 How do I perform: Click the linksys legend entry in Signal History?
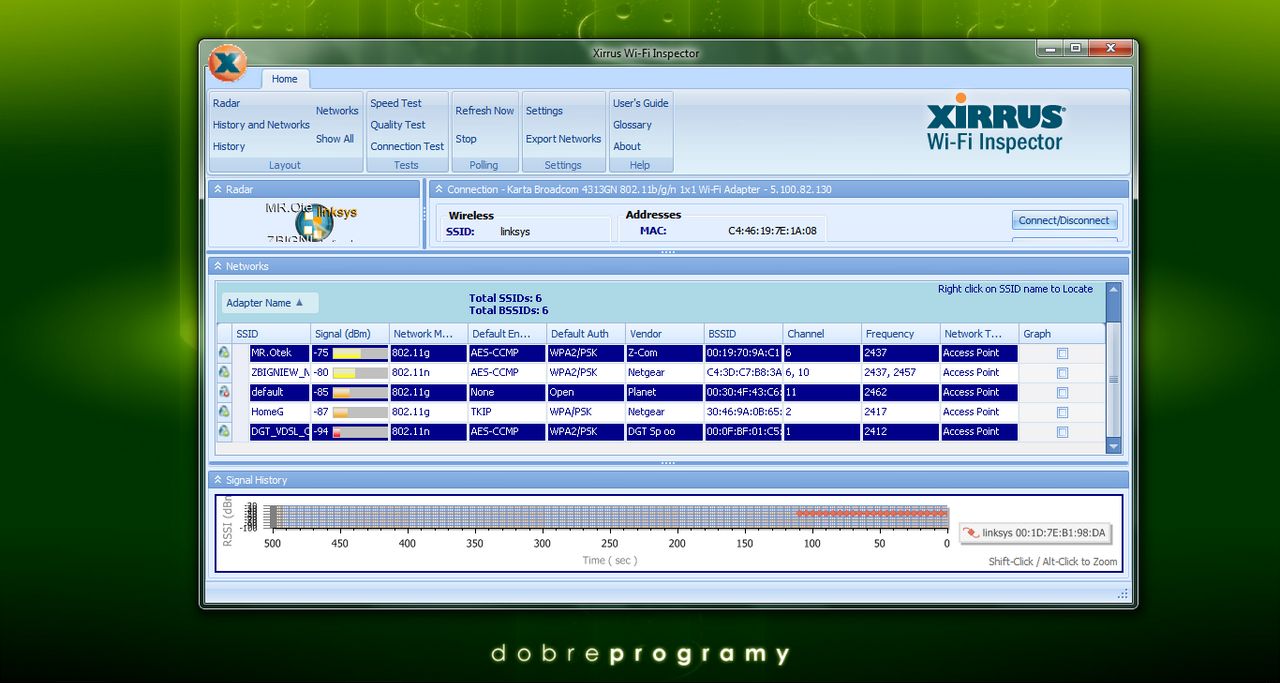(1036, 533)
